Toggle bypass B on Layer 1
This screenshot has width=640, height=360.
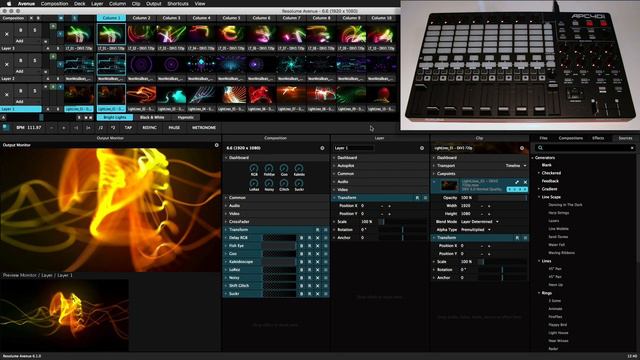point(21,91)
